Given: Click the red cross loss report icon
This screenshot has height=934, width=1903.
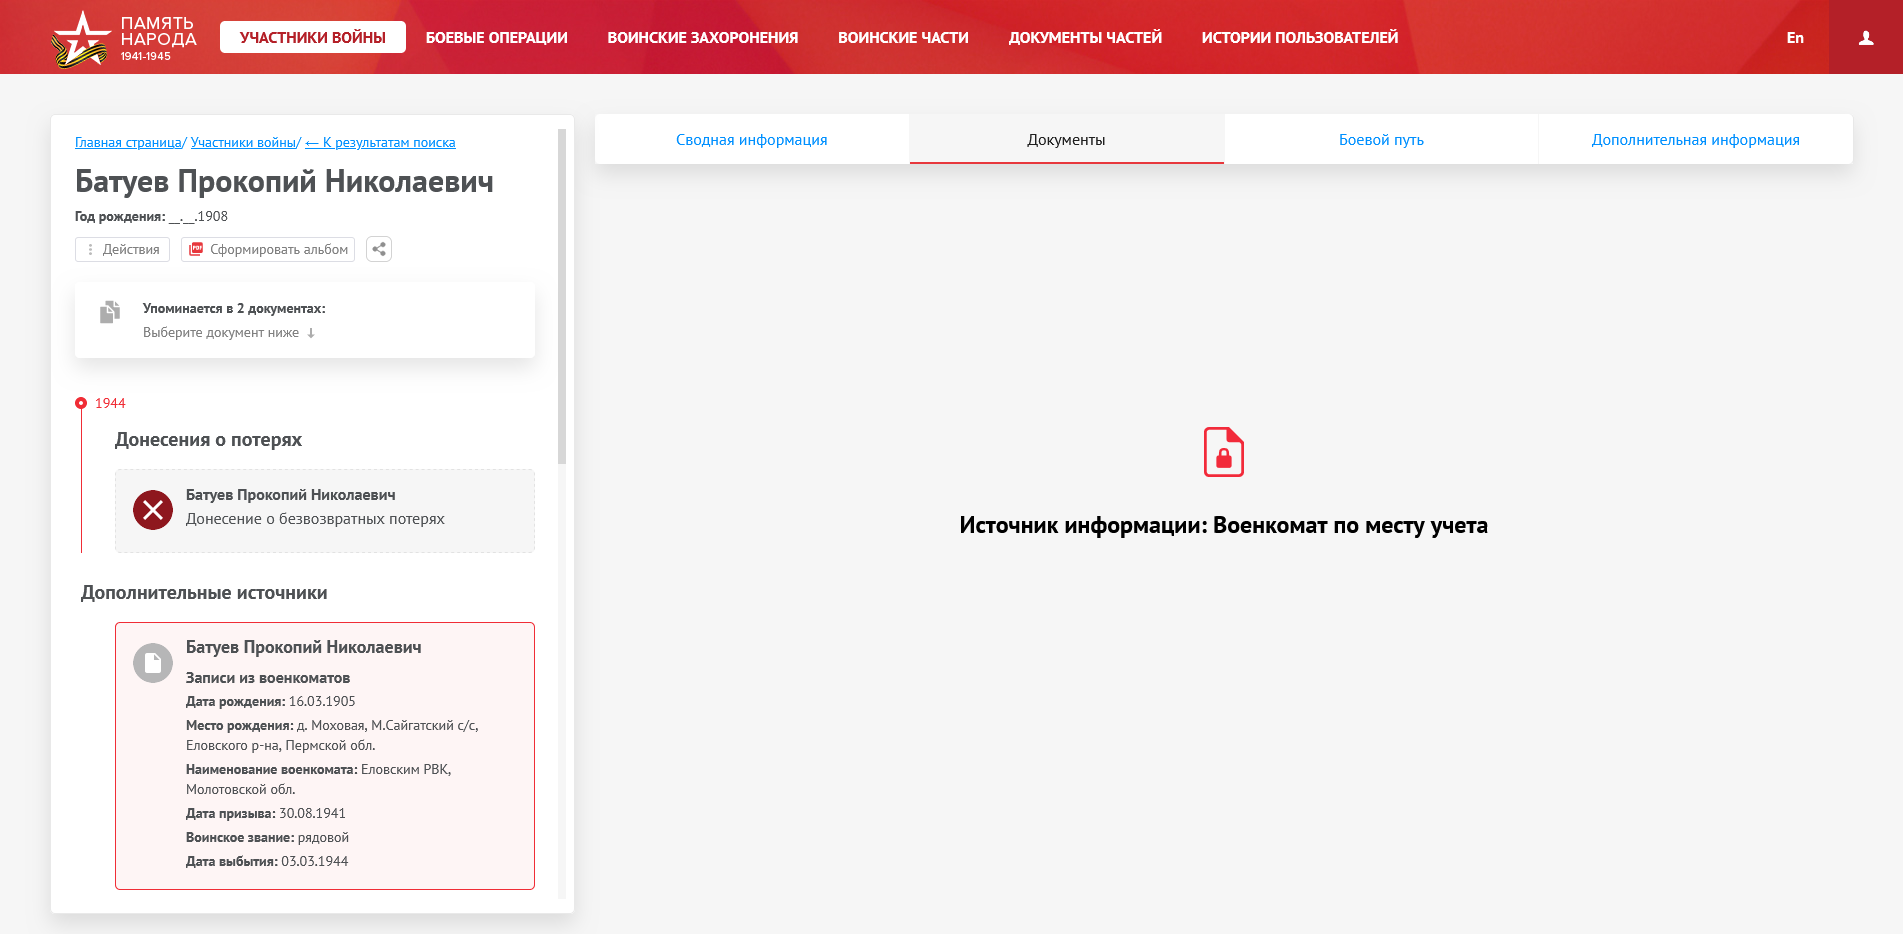Looking at the screenshot, I should coord(153,510).
